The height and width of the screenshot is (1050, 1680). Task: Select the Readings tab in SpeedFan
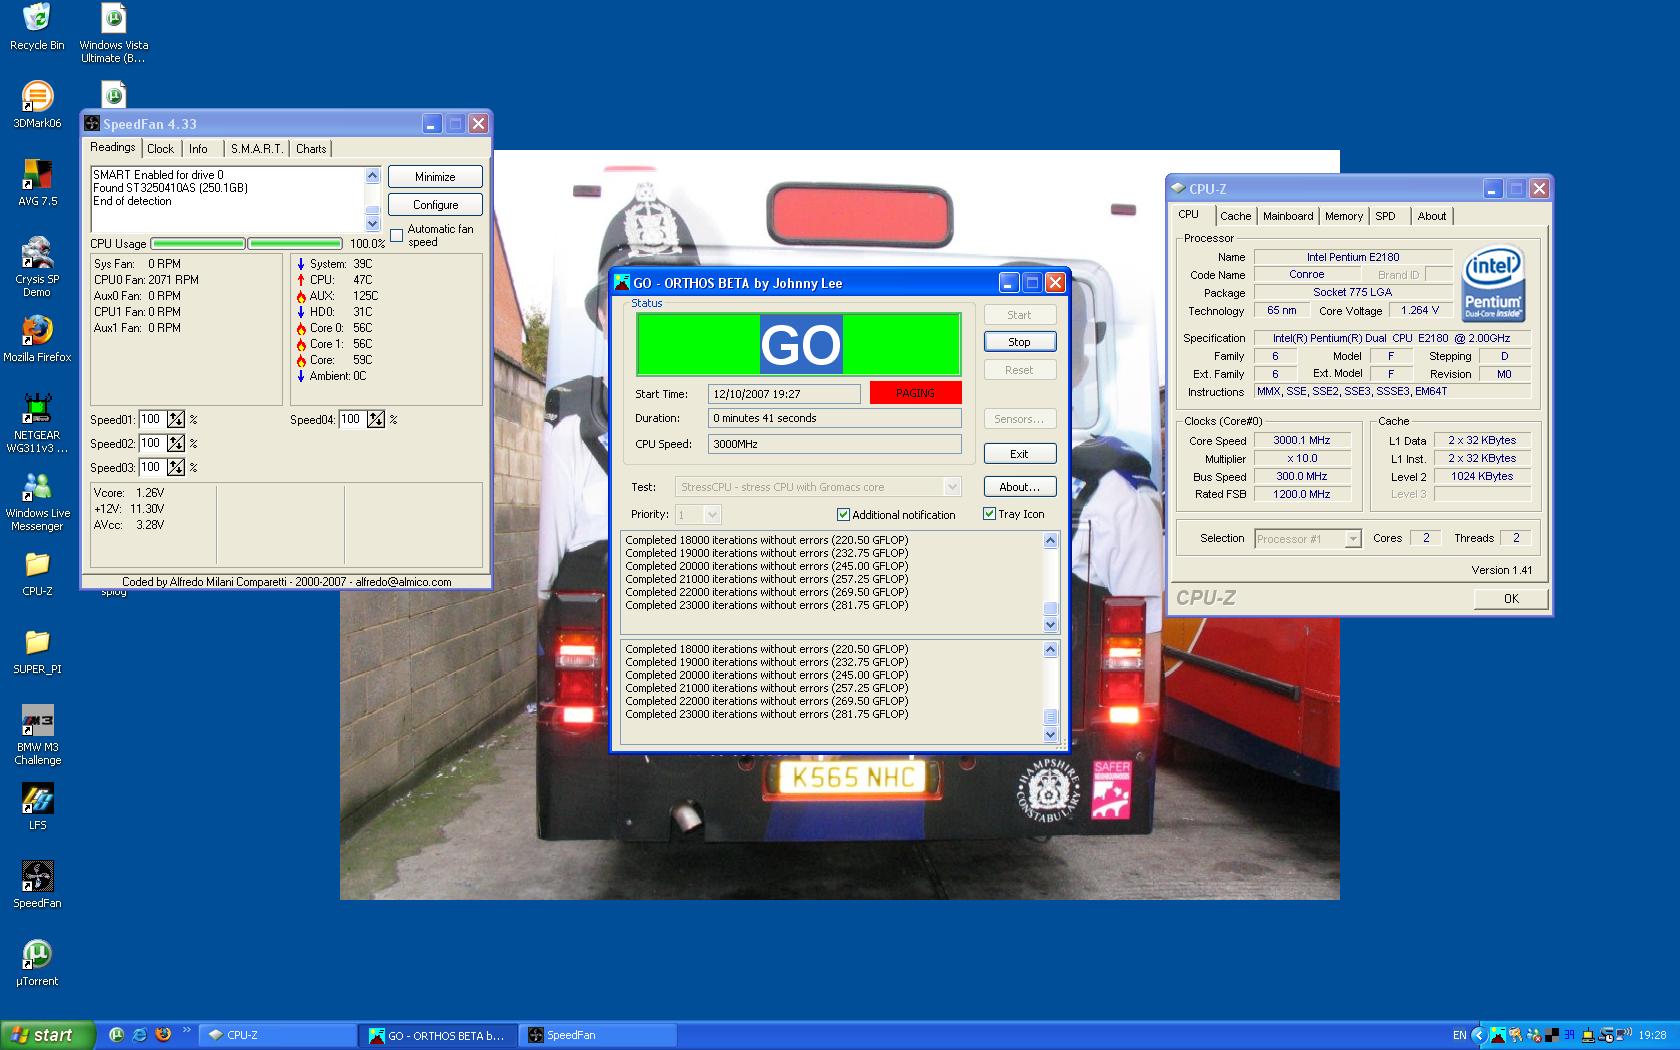click(x=112, y=147)
